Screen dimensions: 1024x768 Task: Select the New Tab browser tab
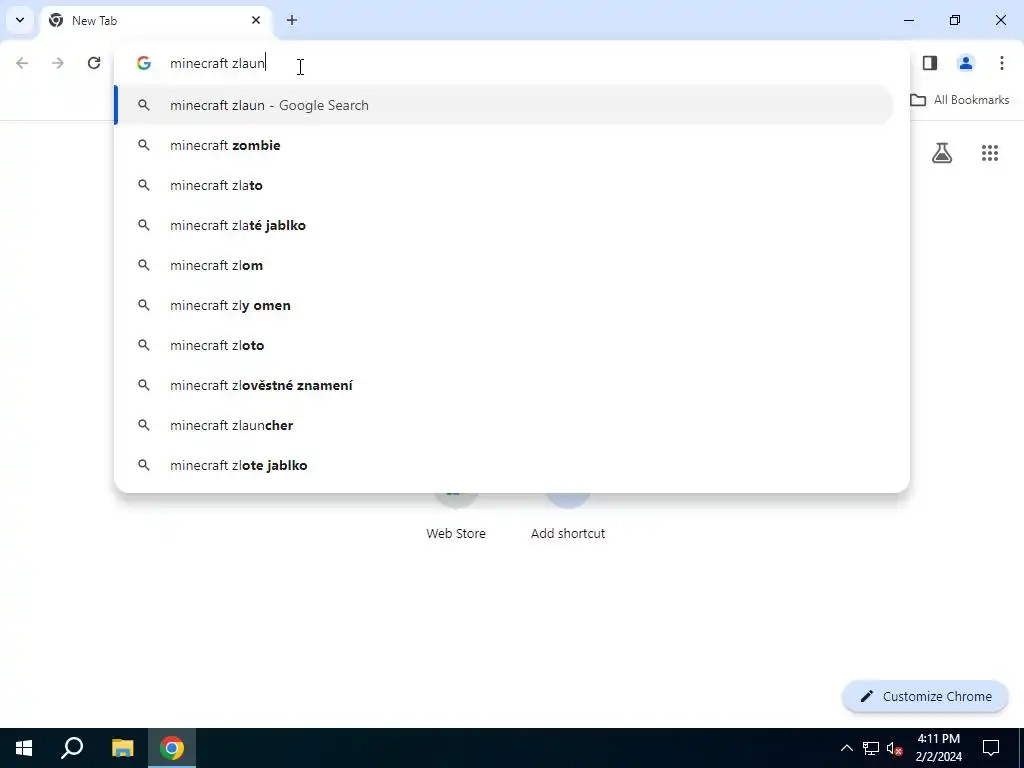[155, 20]
